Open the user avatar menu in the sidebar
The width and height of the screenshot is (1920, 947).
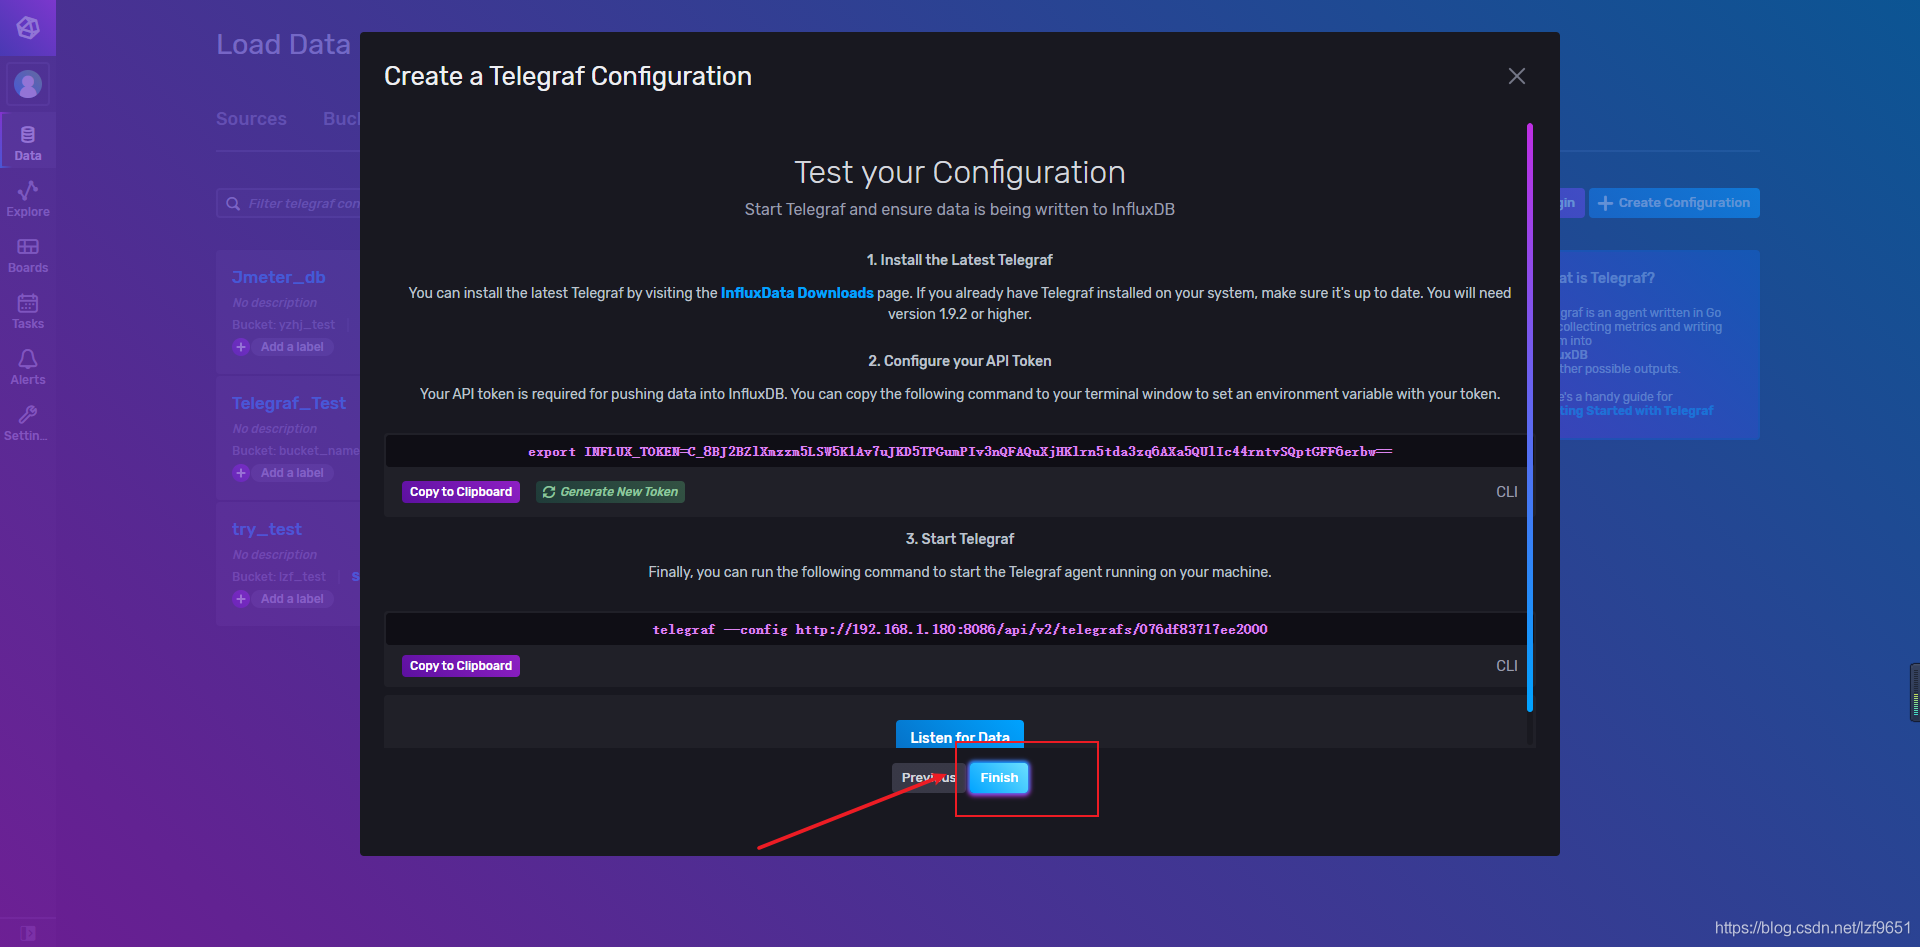point(28,84)
